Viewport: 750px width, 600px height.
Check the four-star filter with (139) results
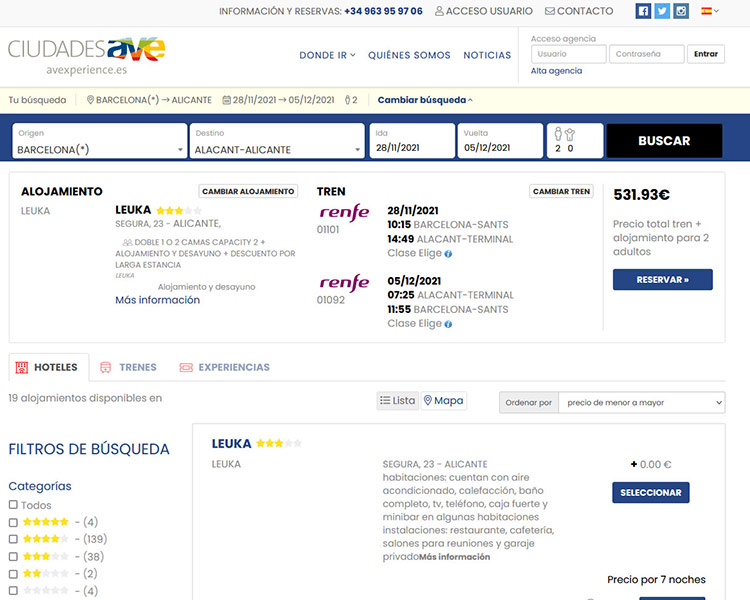click(x=13, y=539)
